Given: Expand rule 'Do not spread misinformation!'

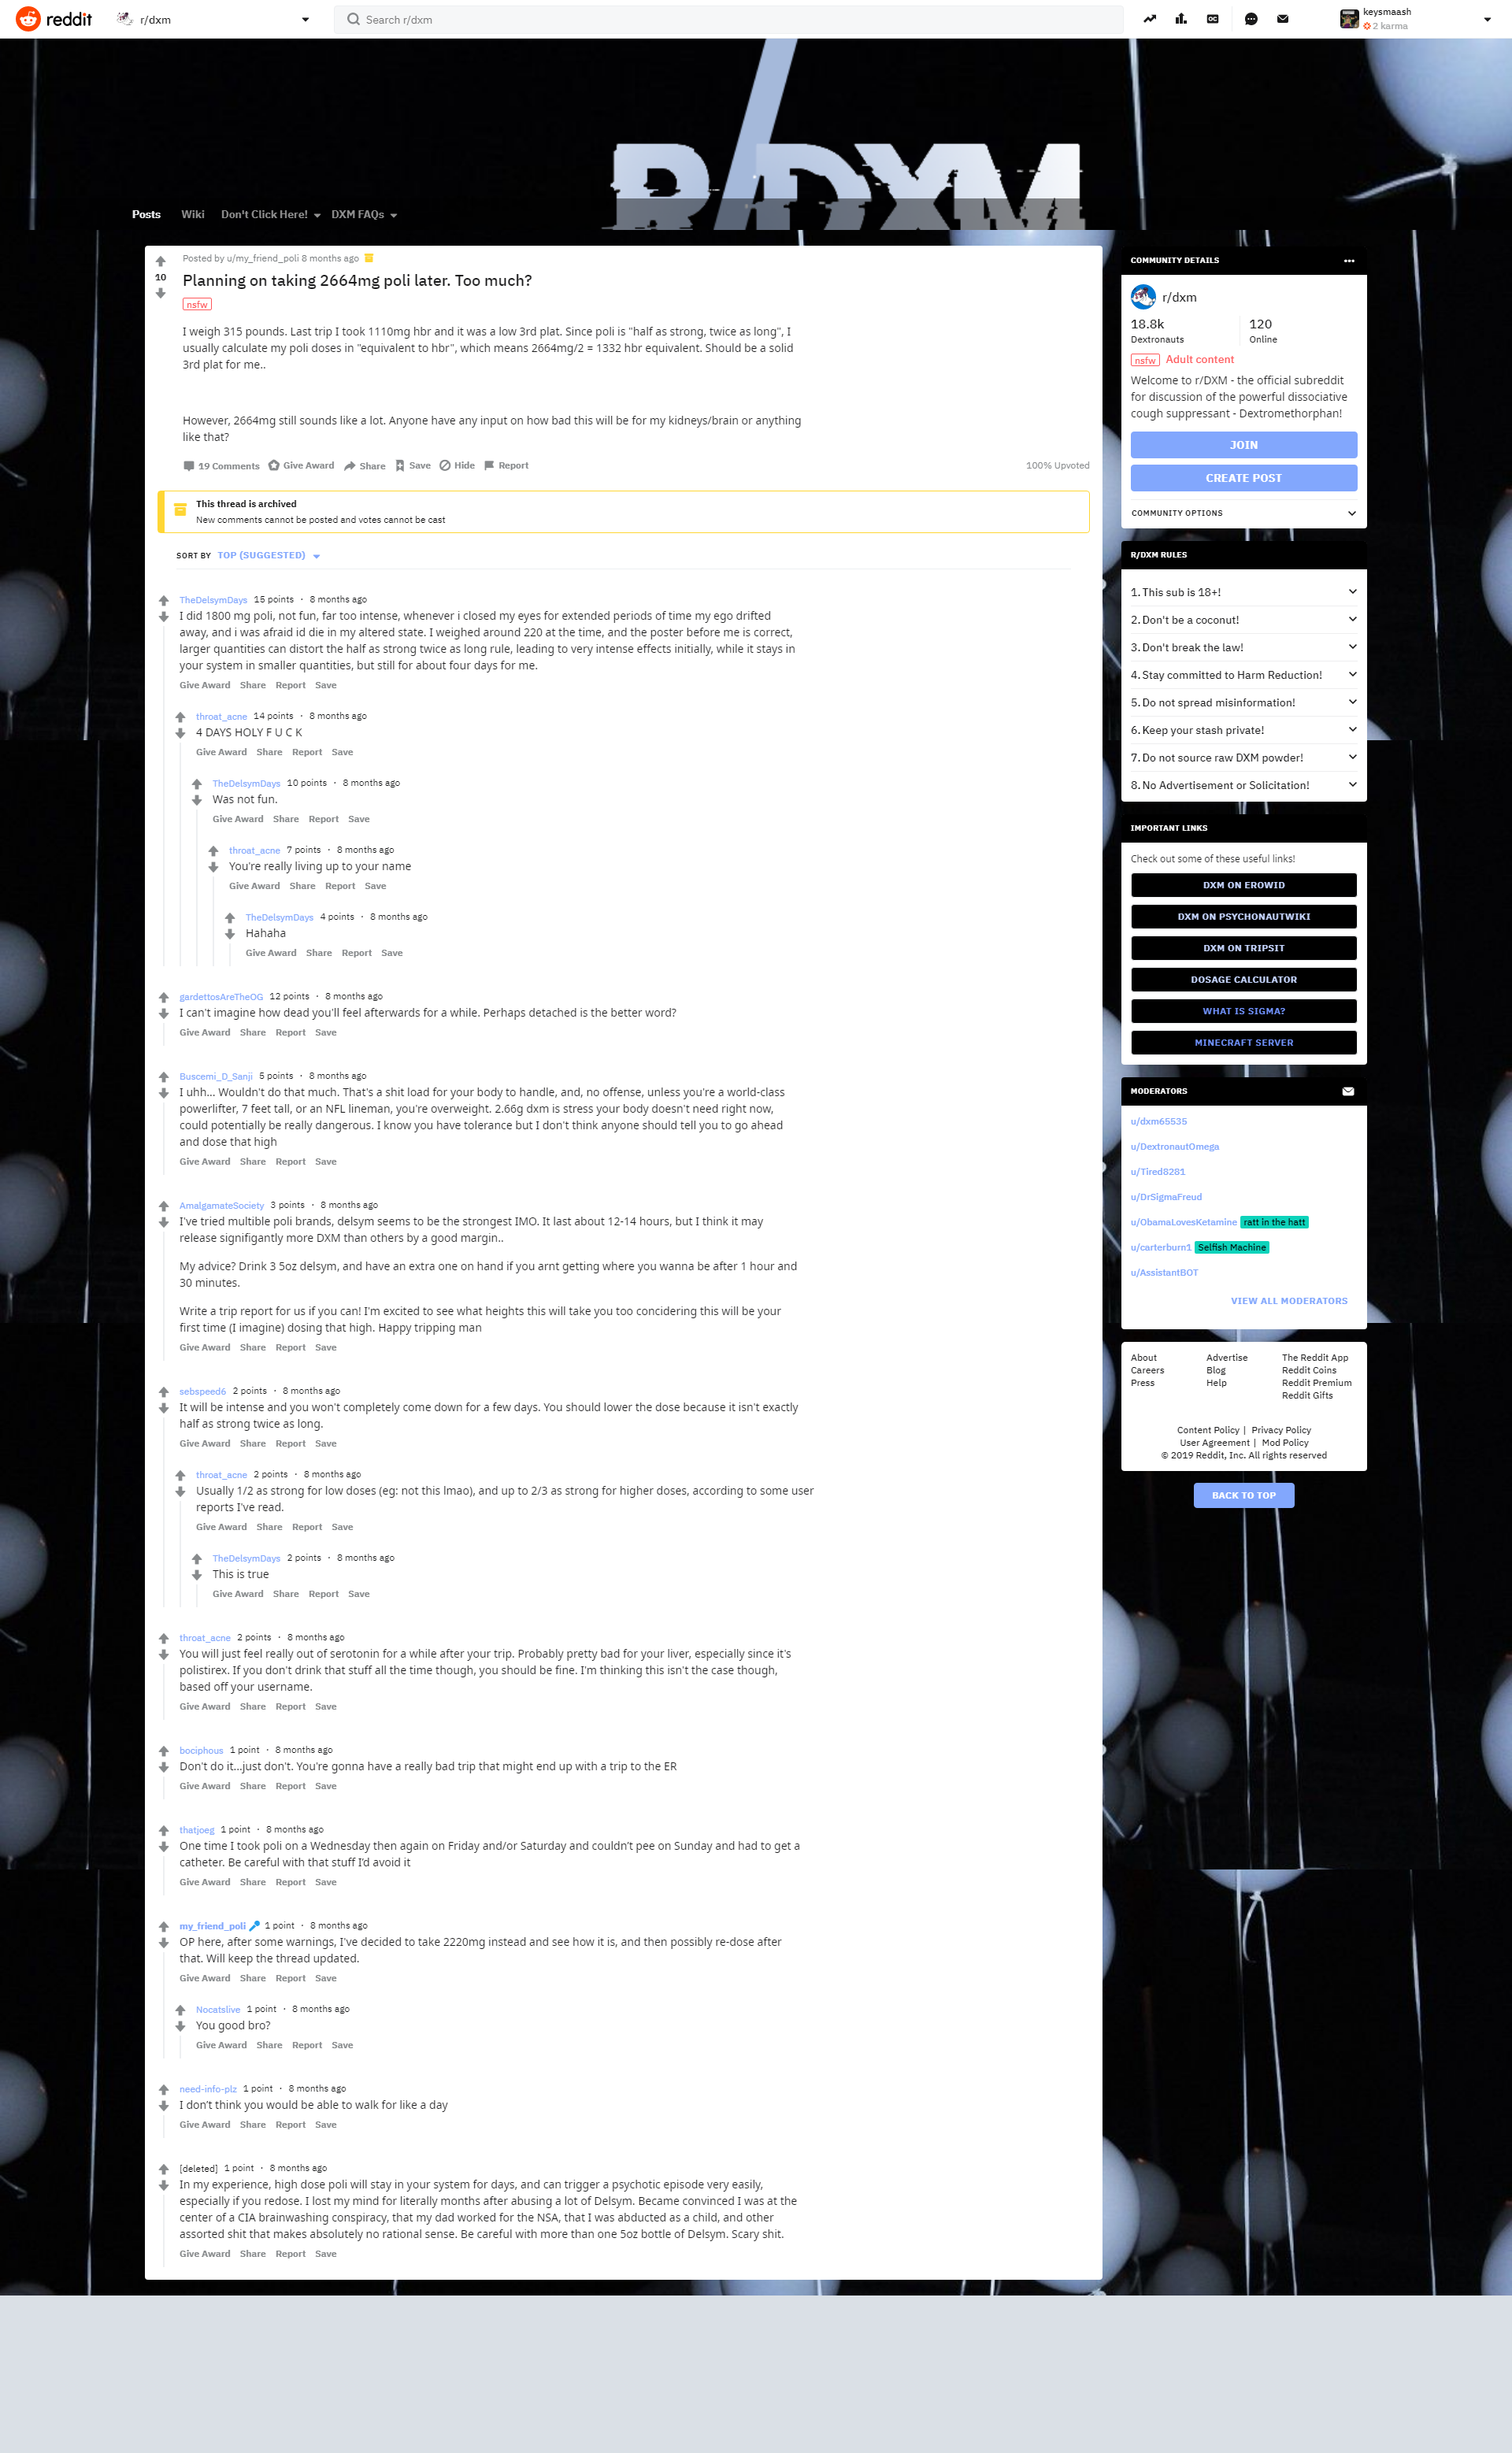Looking at the screenshot, I should tap(1244, 703).
